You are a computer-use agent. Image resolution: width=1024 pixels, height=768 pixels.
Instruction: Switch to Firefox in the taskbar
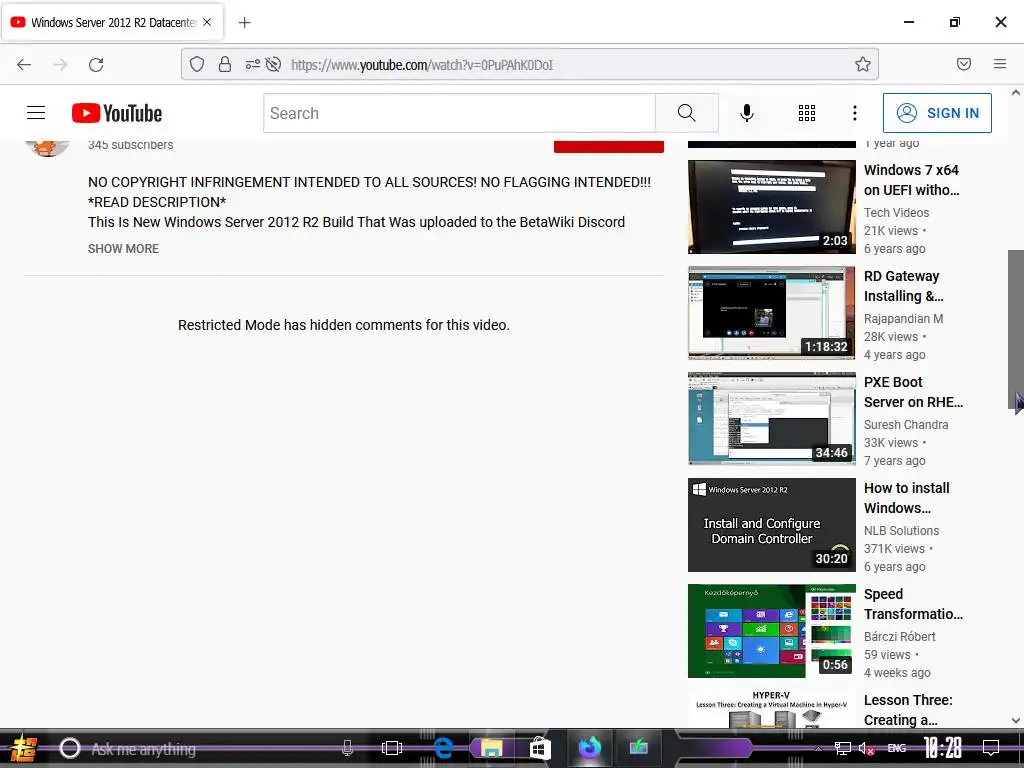tap(590, 748)
